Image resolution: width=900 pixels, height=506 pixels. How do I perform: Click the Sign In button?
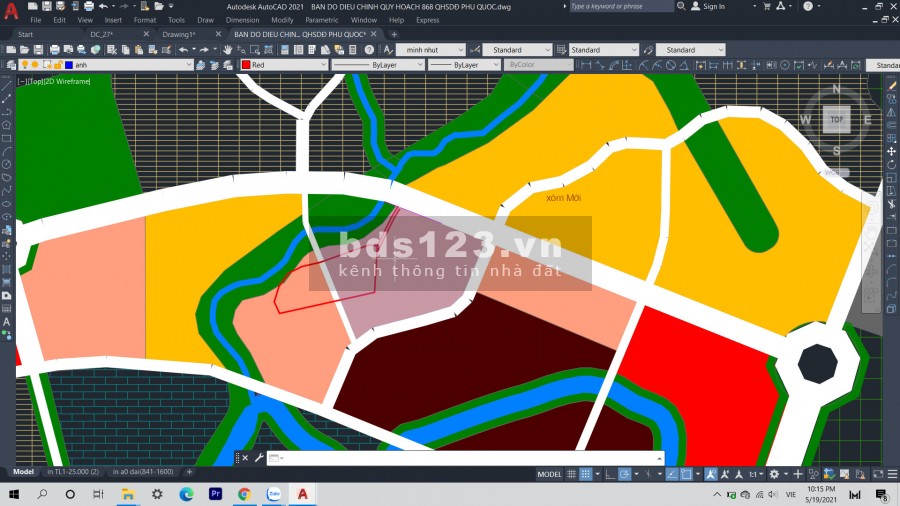(x=708, y=6)
